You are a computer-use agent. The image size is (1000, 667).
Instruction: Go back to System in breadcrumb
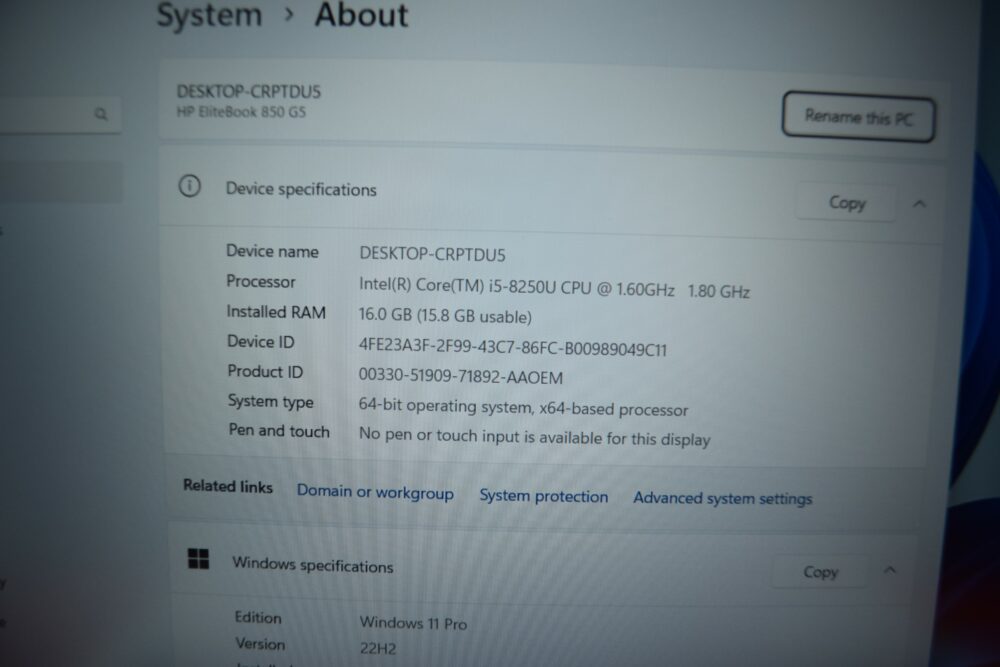tap(209, 15)
